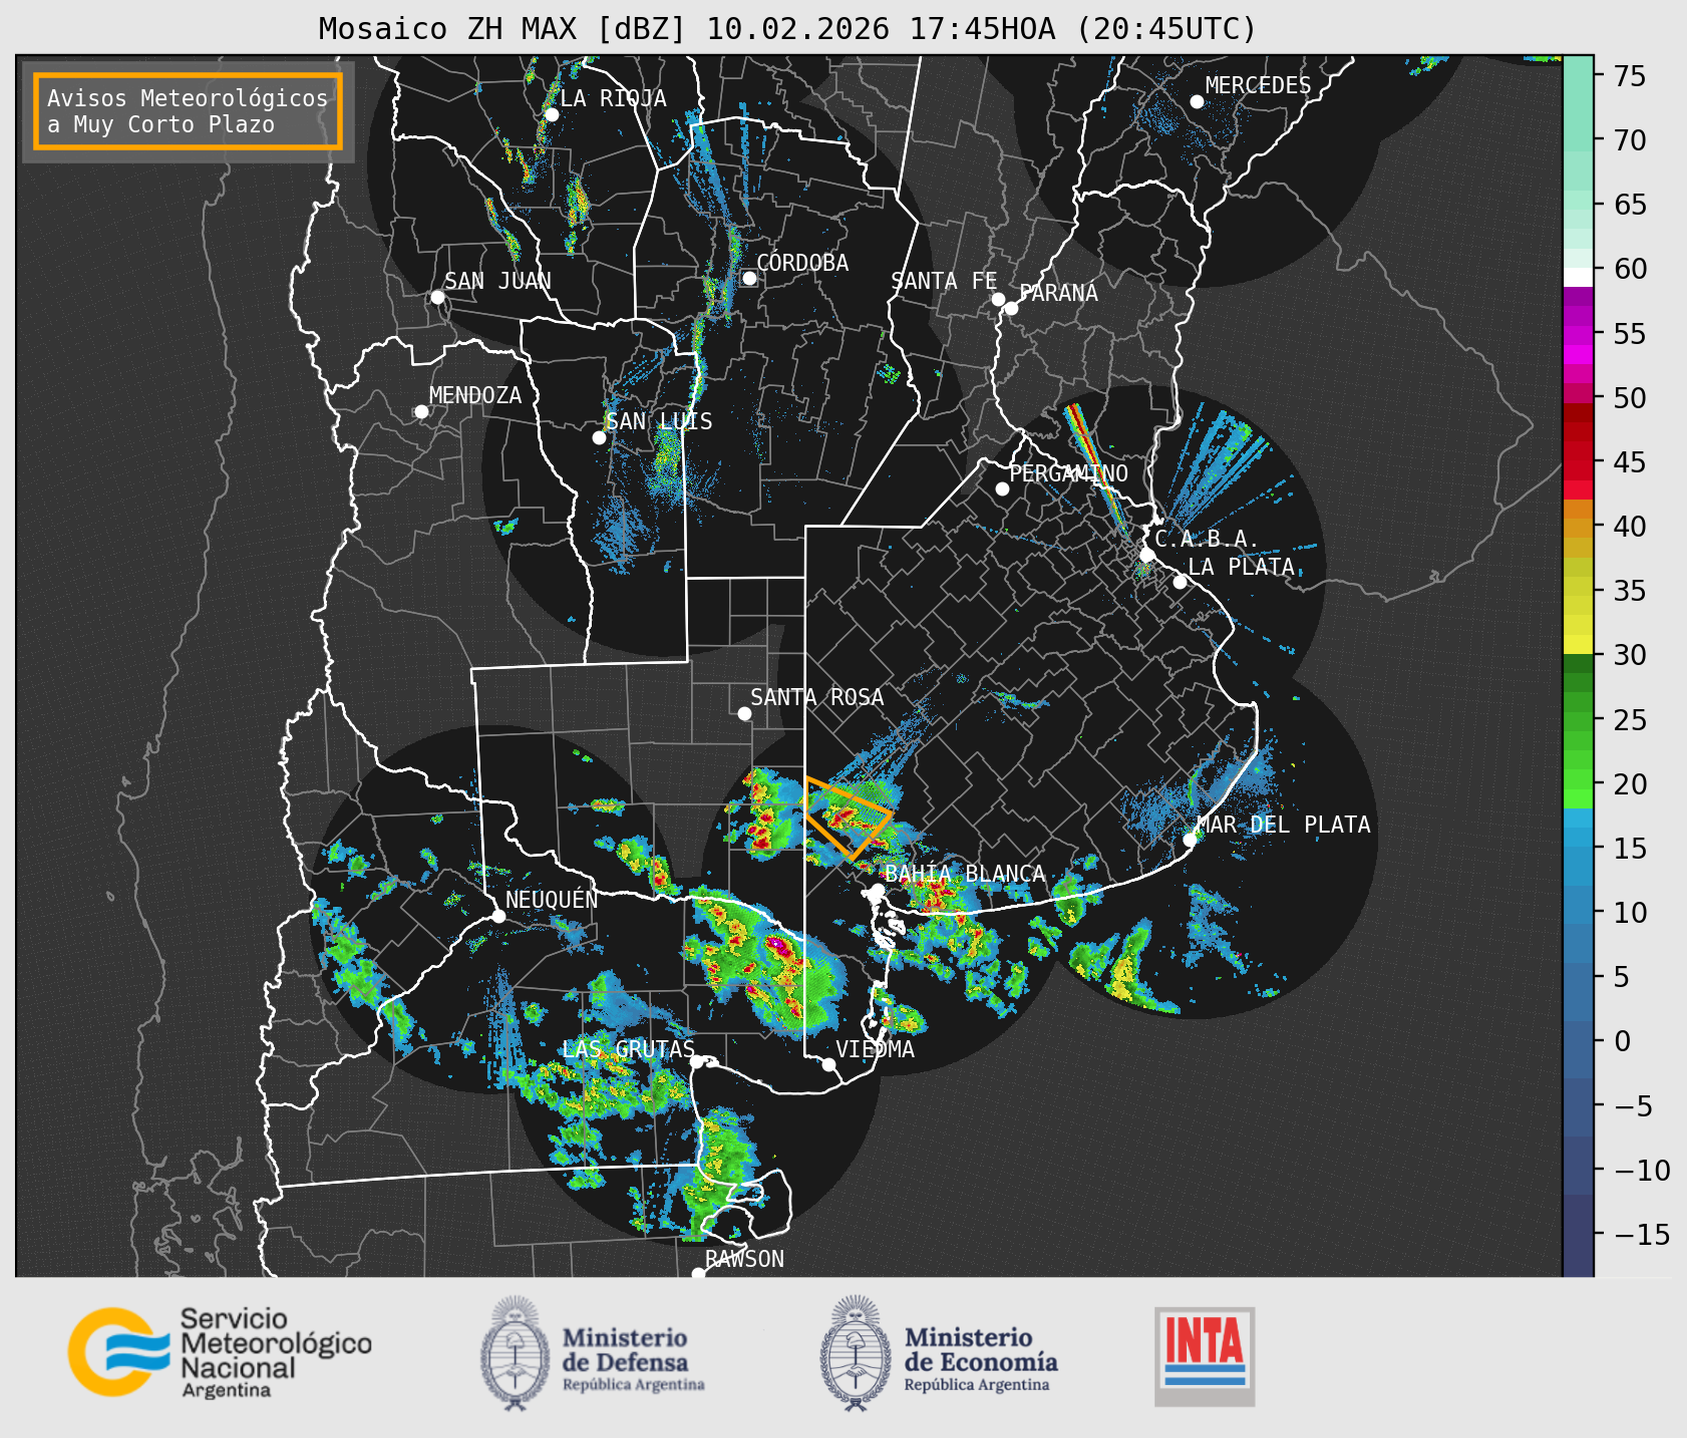This screenshot has width=1687, height=1438.
Task: Click the yellow 30 dBZ colorbar segment
Action: point(1577,645)
